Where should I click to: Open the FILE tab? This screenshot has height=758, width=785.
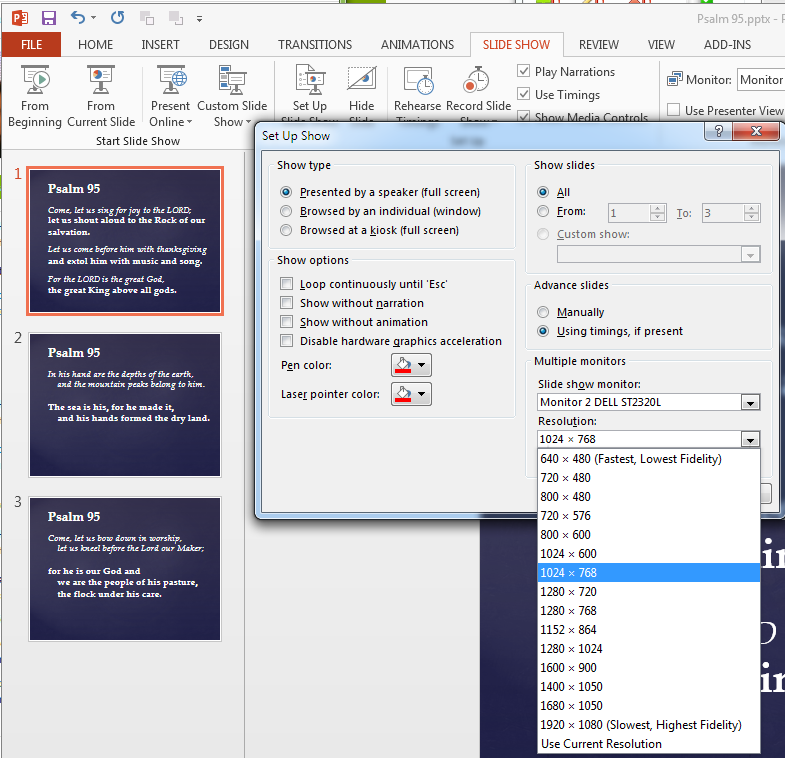pyautogui.click(x=32, y=45)
